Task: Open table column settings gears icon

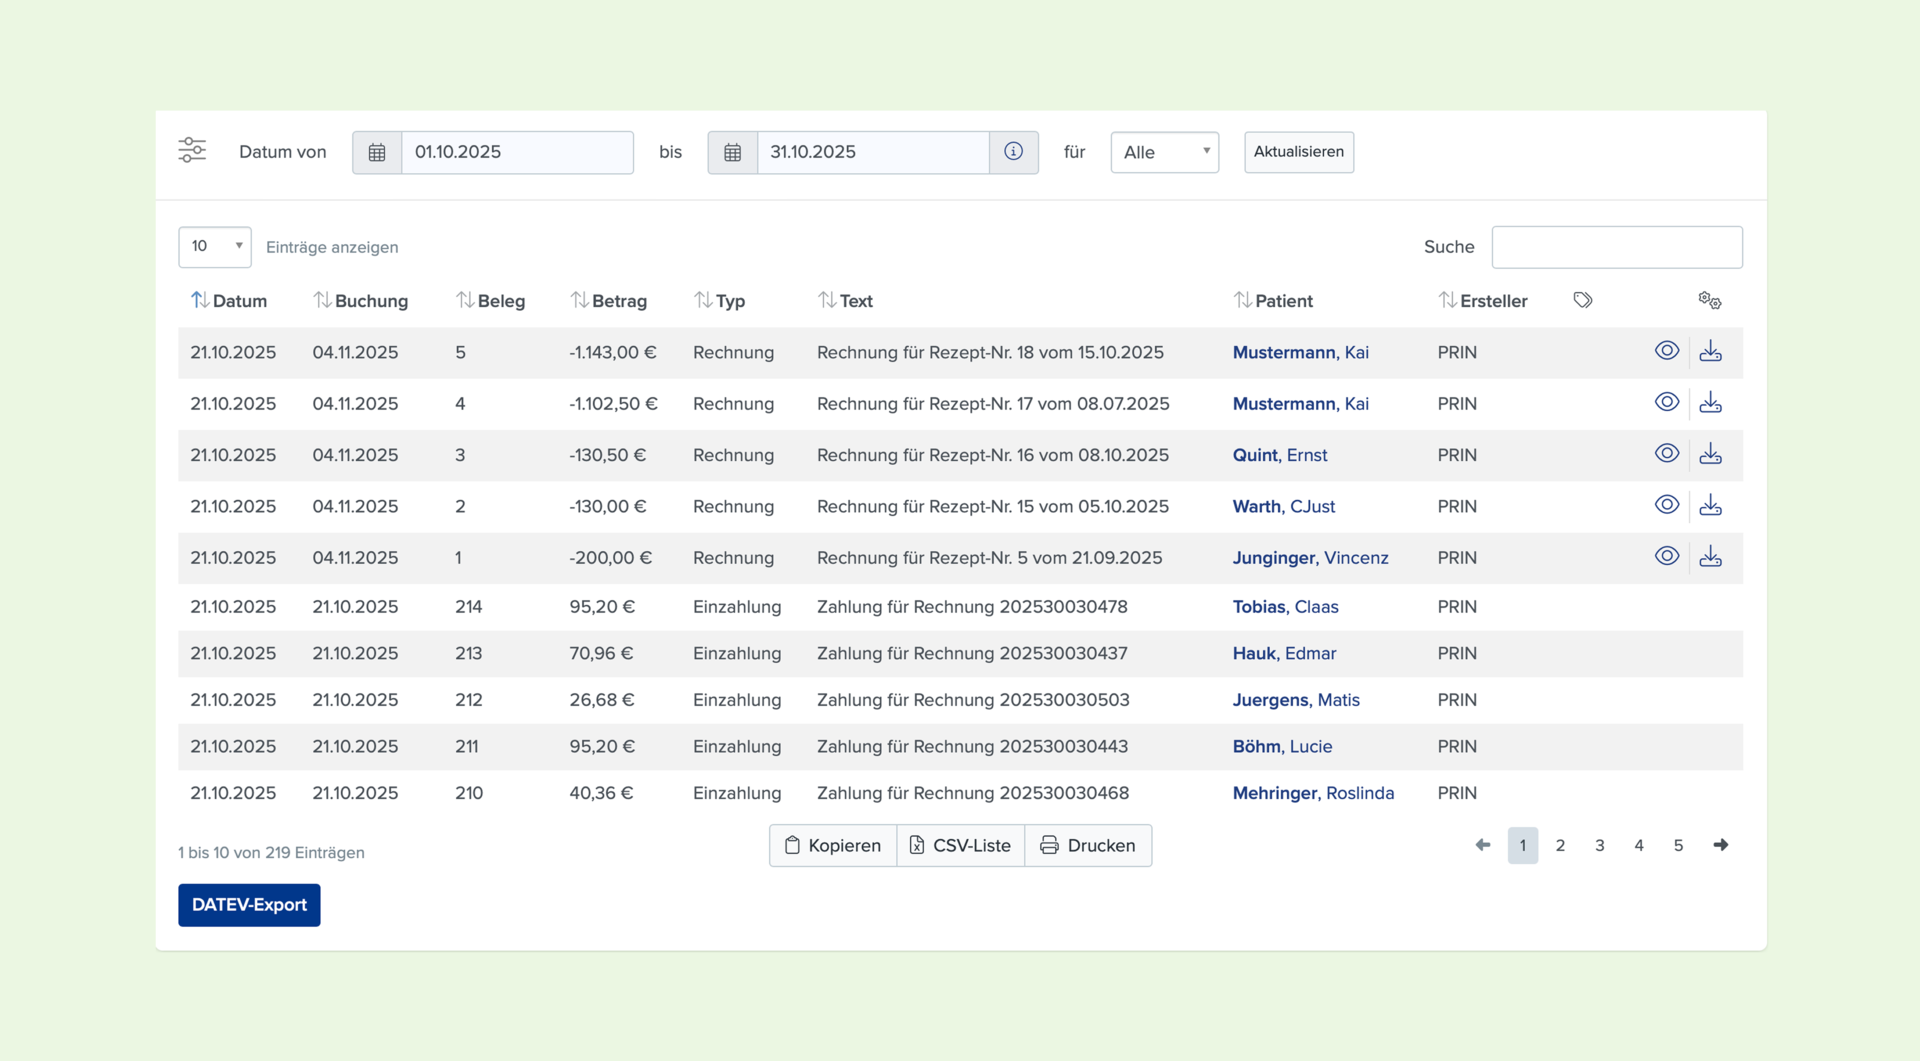Action: [1709, 300]
